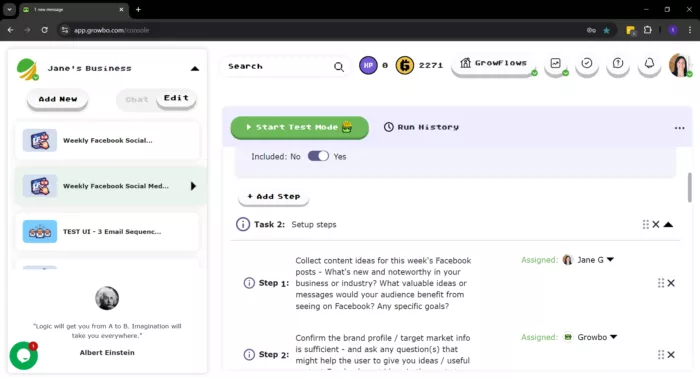Click the Albert Einstein portrait
This screenshot has height=378, width=700.
click(107, 298)
